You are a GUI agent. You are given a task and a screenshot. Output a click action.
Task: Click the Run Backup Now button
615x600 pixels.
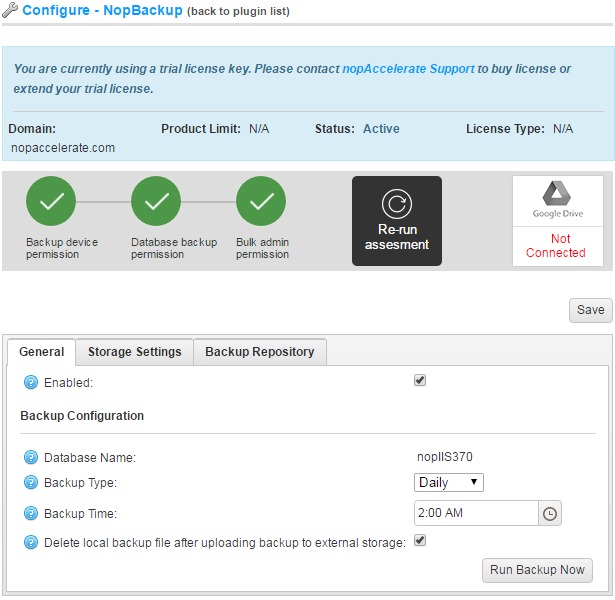click(x=537, y=570)
